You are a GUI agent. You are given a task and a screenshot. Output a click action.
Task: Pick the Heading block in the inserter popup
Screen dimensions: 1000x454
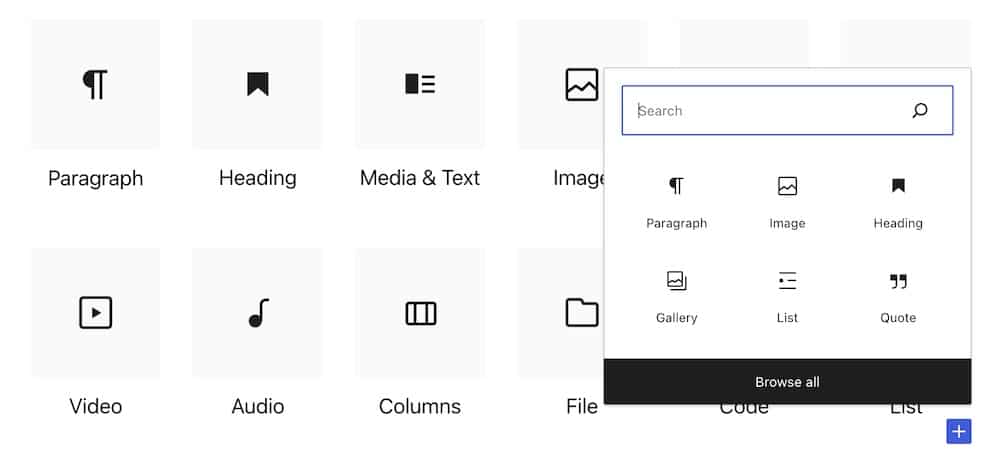[898, 203]
